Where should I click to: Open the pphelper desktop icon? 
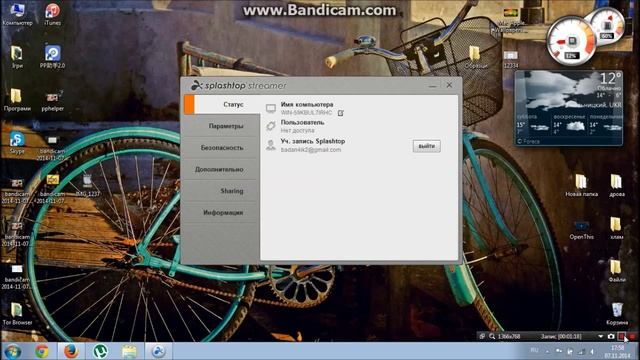tap(53, 101)
